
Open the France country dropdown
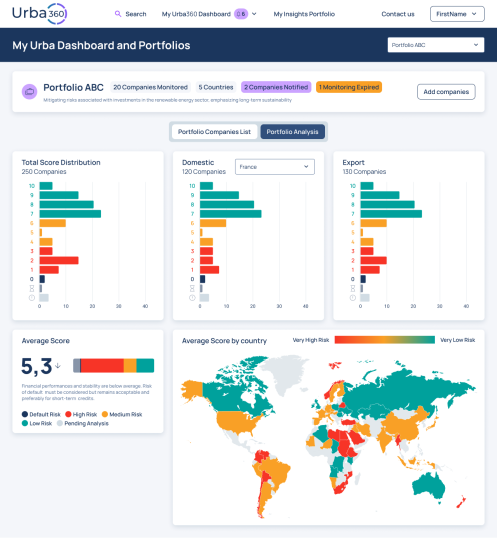coord(275,167)
